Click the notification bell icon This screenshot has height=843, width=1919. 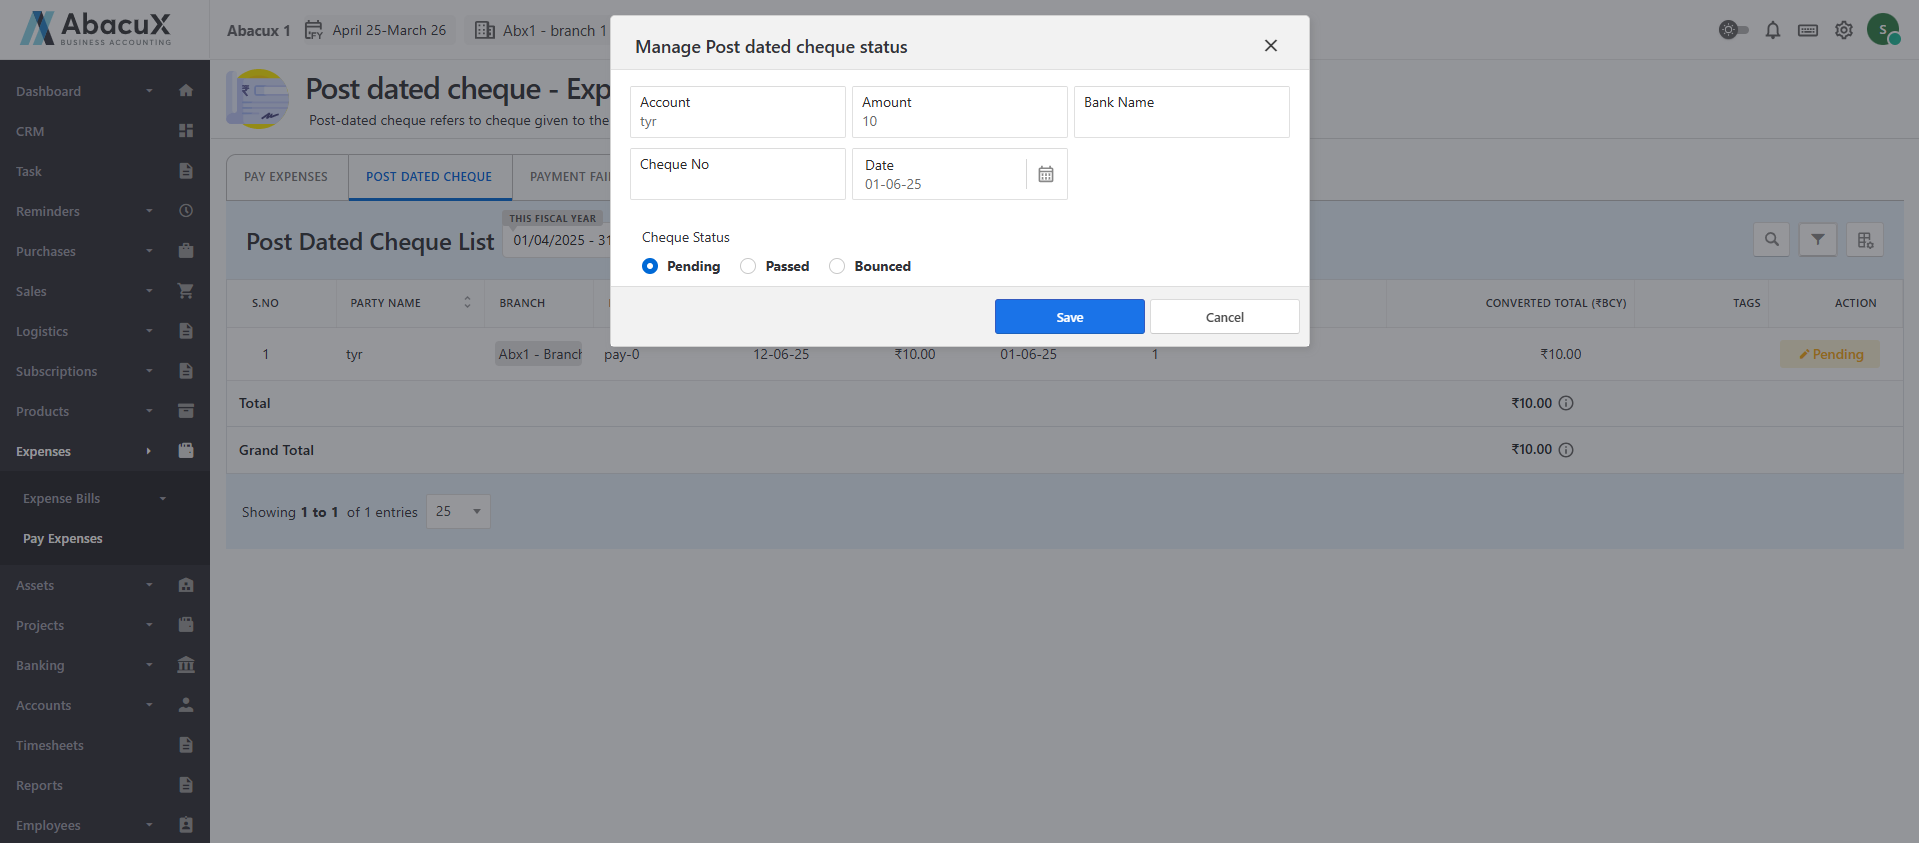point(1772,30)
